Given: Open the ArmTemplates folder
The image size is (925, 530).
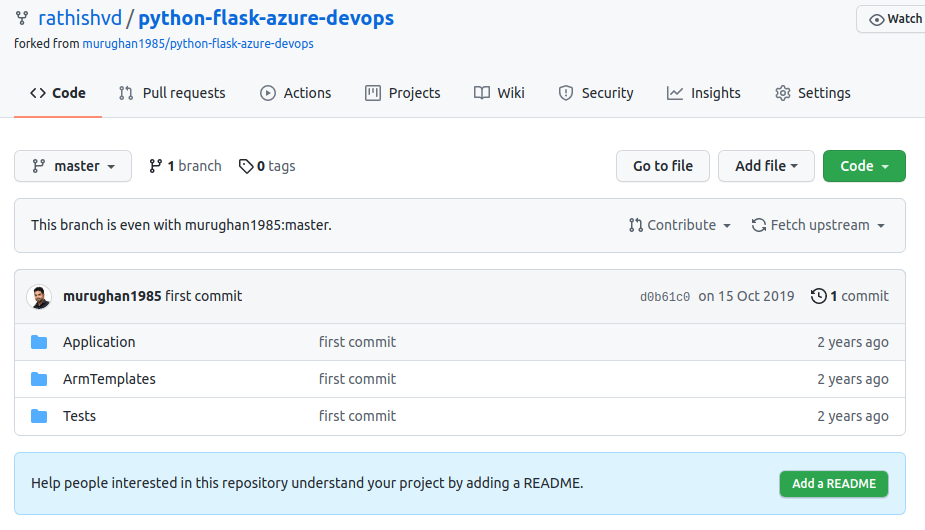Looking at the screenshot, I should point(109,379).
